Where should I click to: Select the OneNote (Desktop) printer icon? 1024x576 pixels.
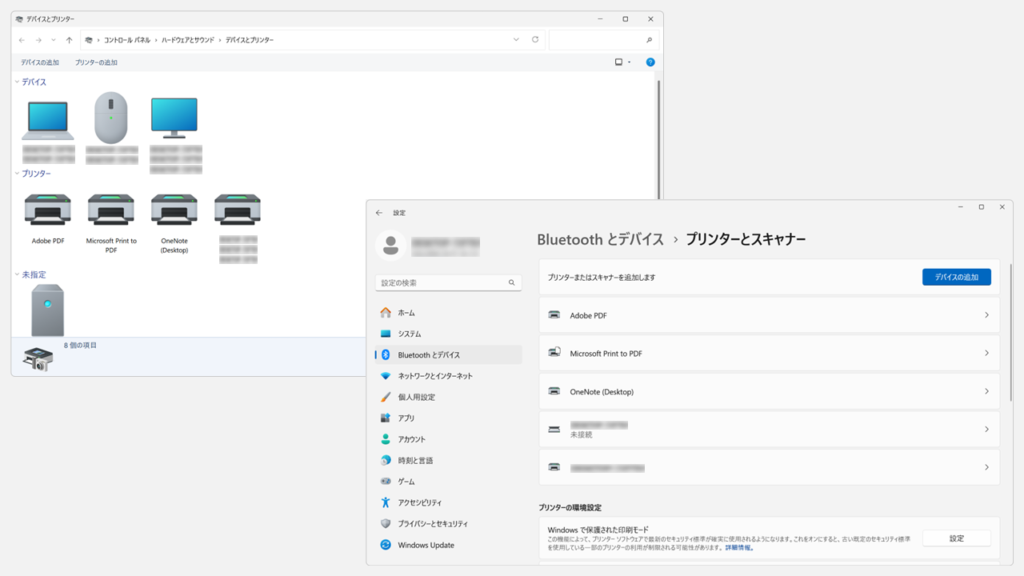click(174, 212)
